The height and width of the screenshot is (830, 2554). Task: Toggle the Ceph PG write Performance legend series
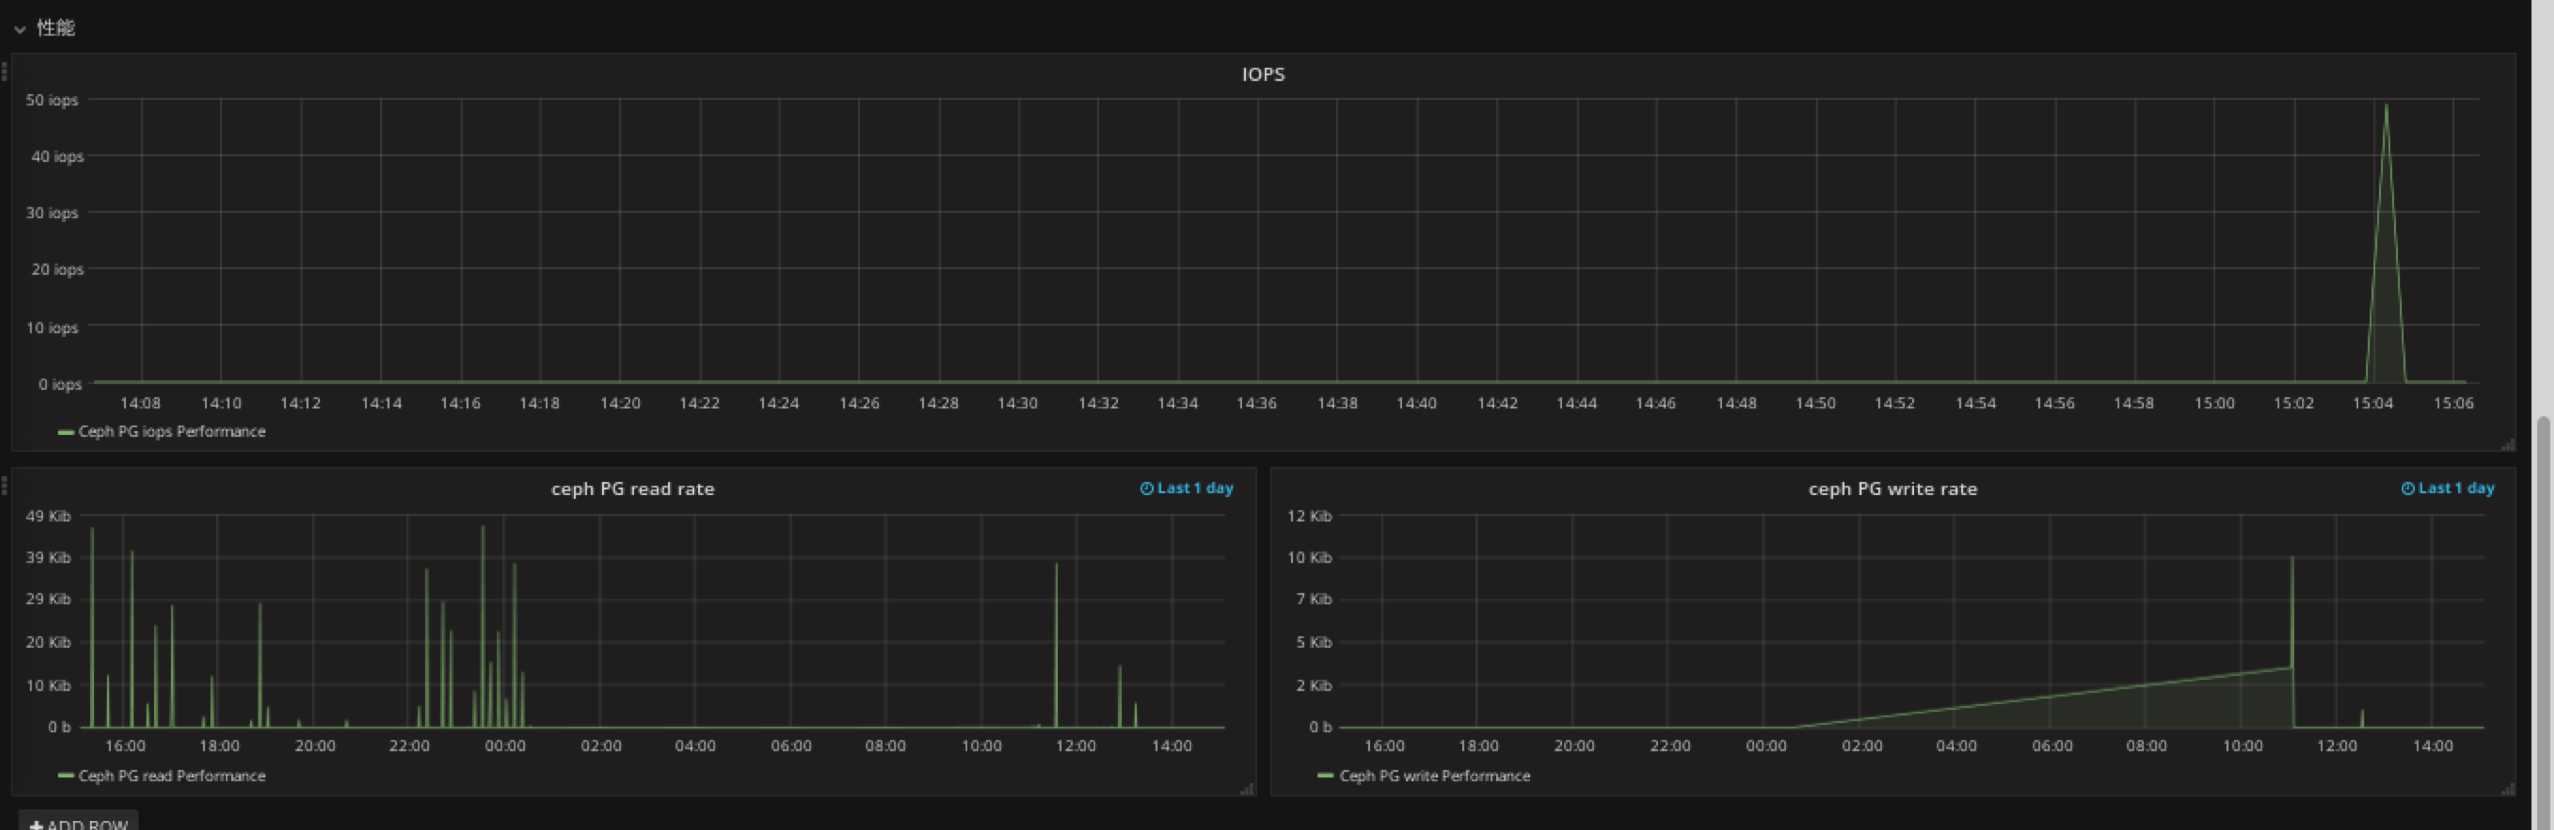click(x=1434, y=776)
